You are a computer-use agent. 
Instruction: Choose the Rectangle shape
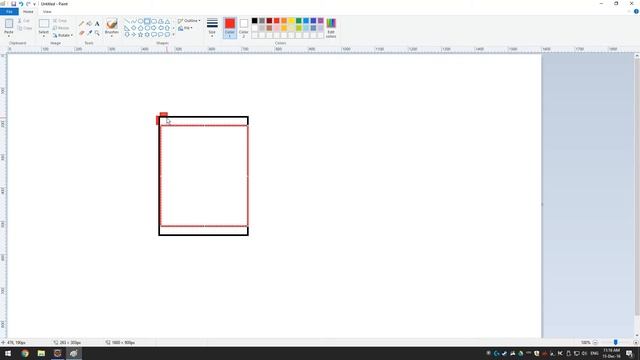(147, 21)
